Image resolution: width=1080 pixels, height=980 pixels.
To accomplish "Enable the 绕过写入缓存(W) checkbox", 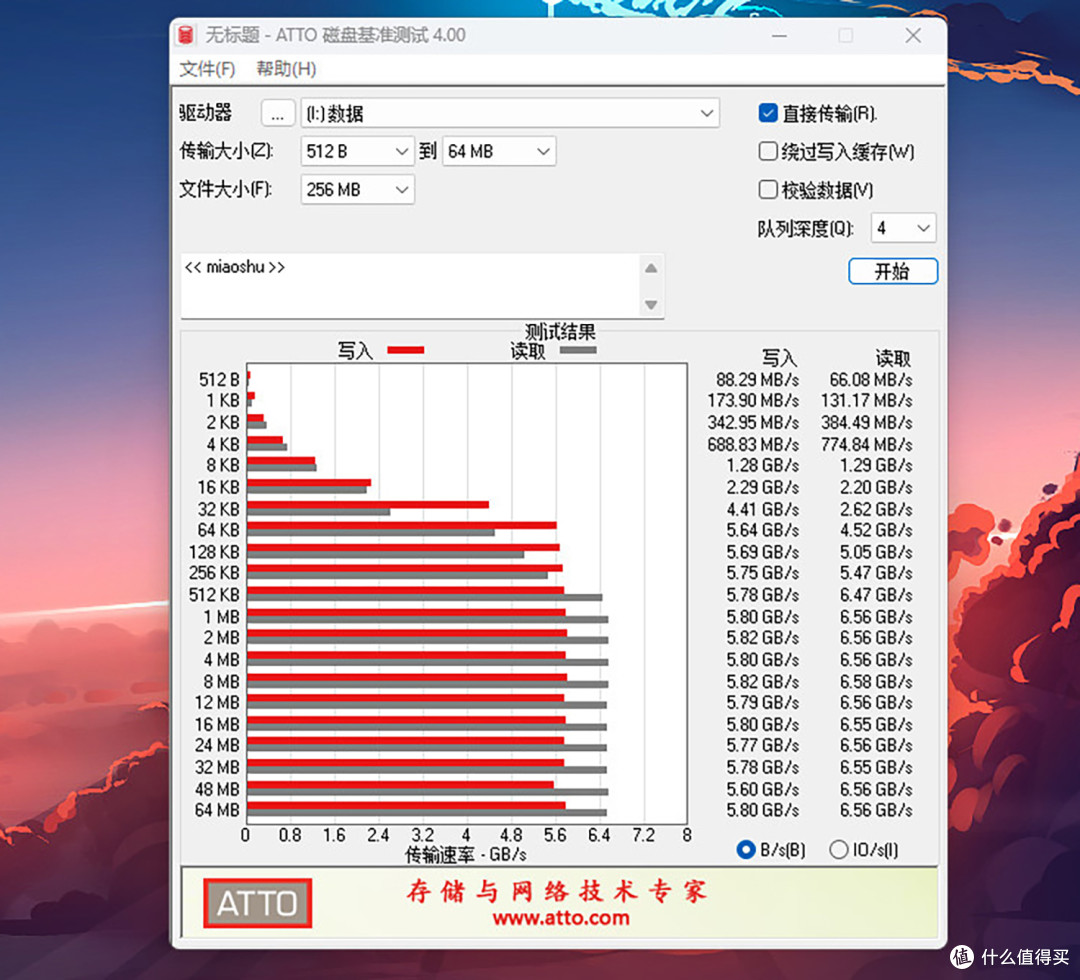I will point(768,152).
